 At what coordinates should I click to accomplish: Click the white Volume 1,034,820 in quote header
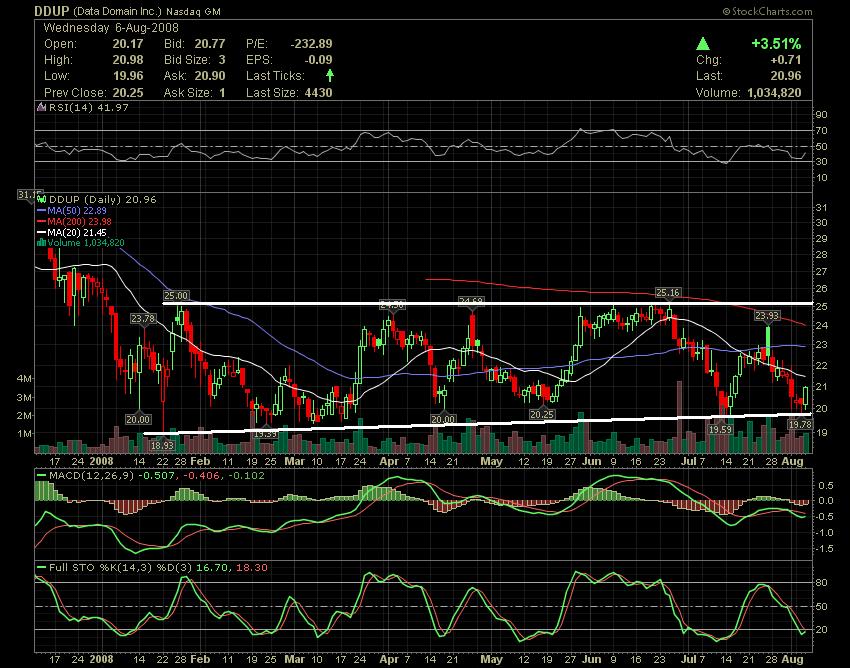[x=748, y=93]
